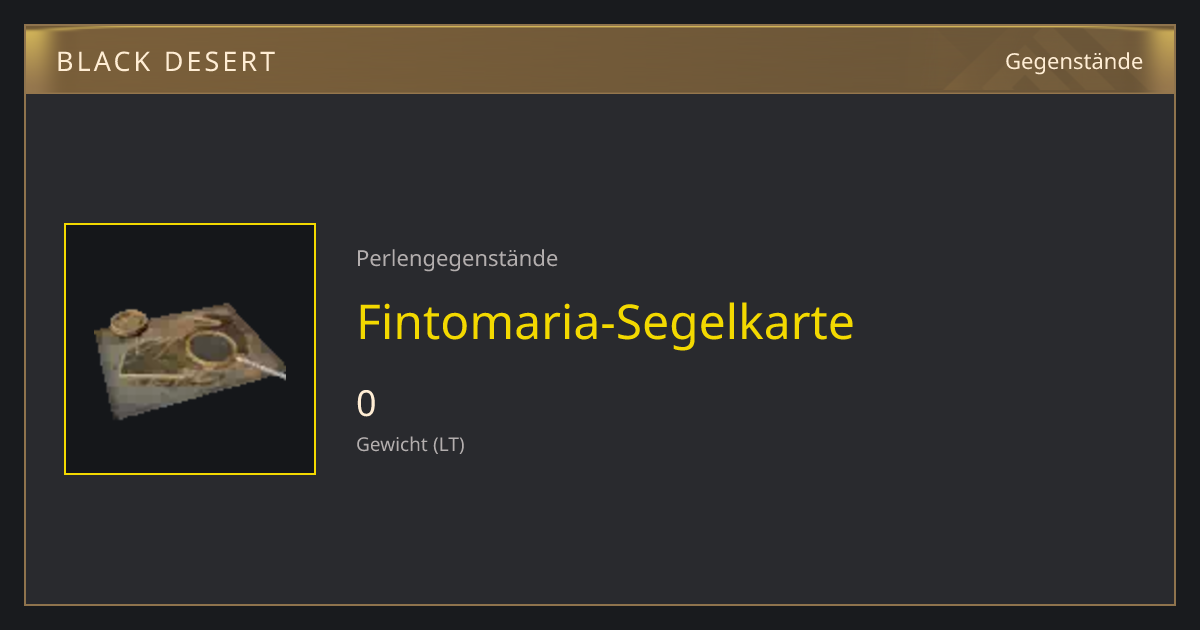Open the BLACK DESERT title

point(166,62)
